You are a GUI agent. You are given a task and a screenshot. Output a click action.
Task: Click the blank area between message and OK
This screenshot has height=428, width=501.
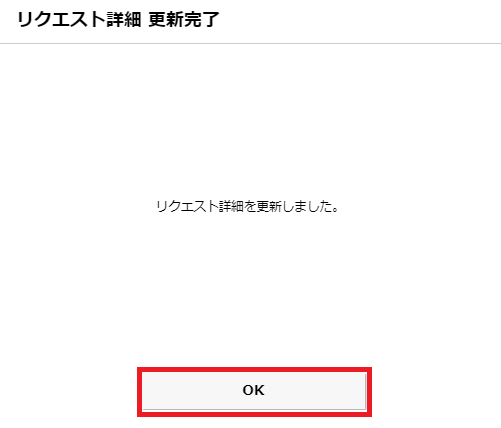point(250,290)
